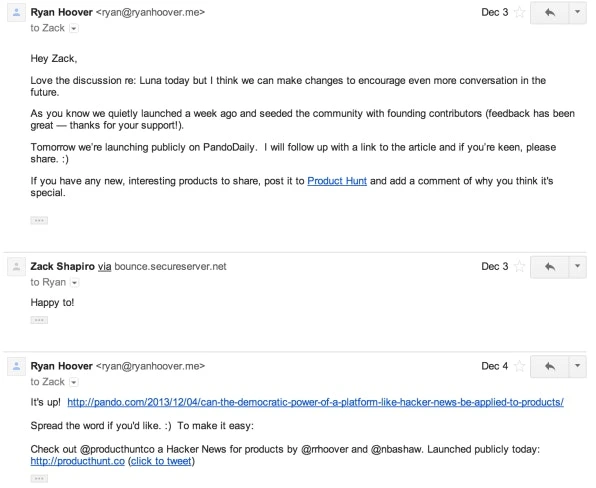Viewport: 596px width, 488px height.
Task: Reply to Zack Shapiro's message
Action: (549, 267)
